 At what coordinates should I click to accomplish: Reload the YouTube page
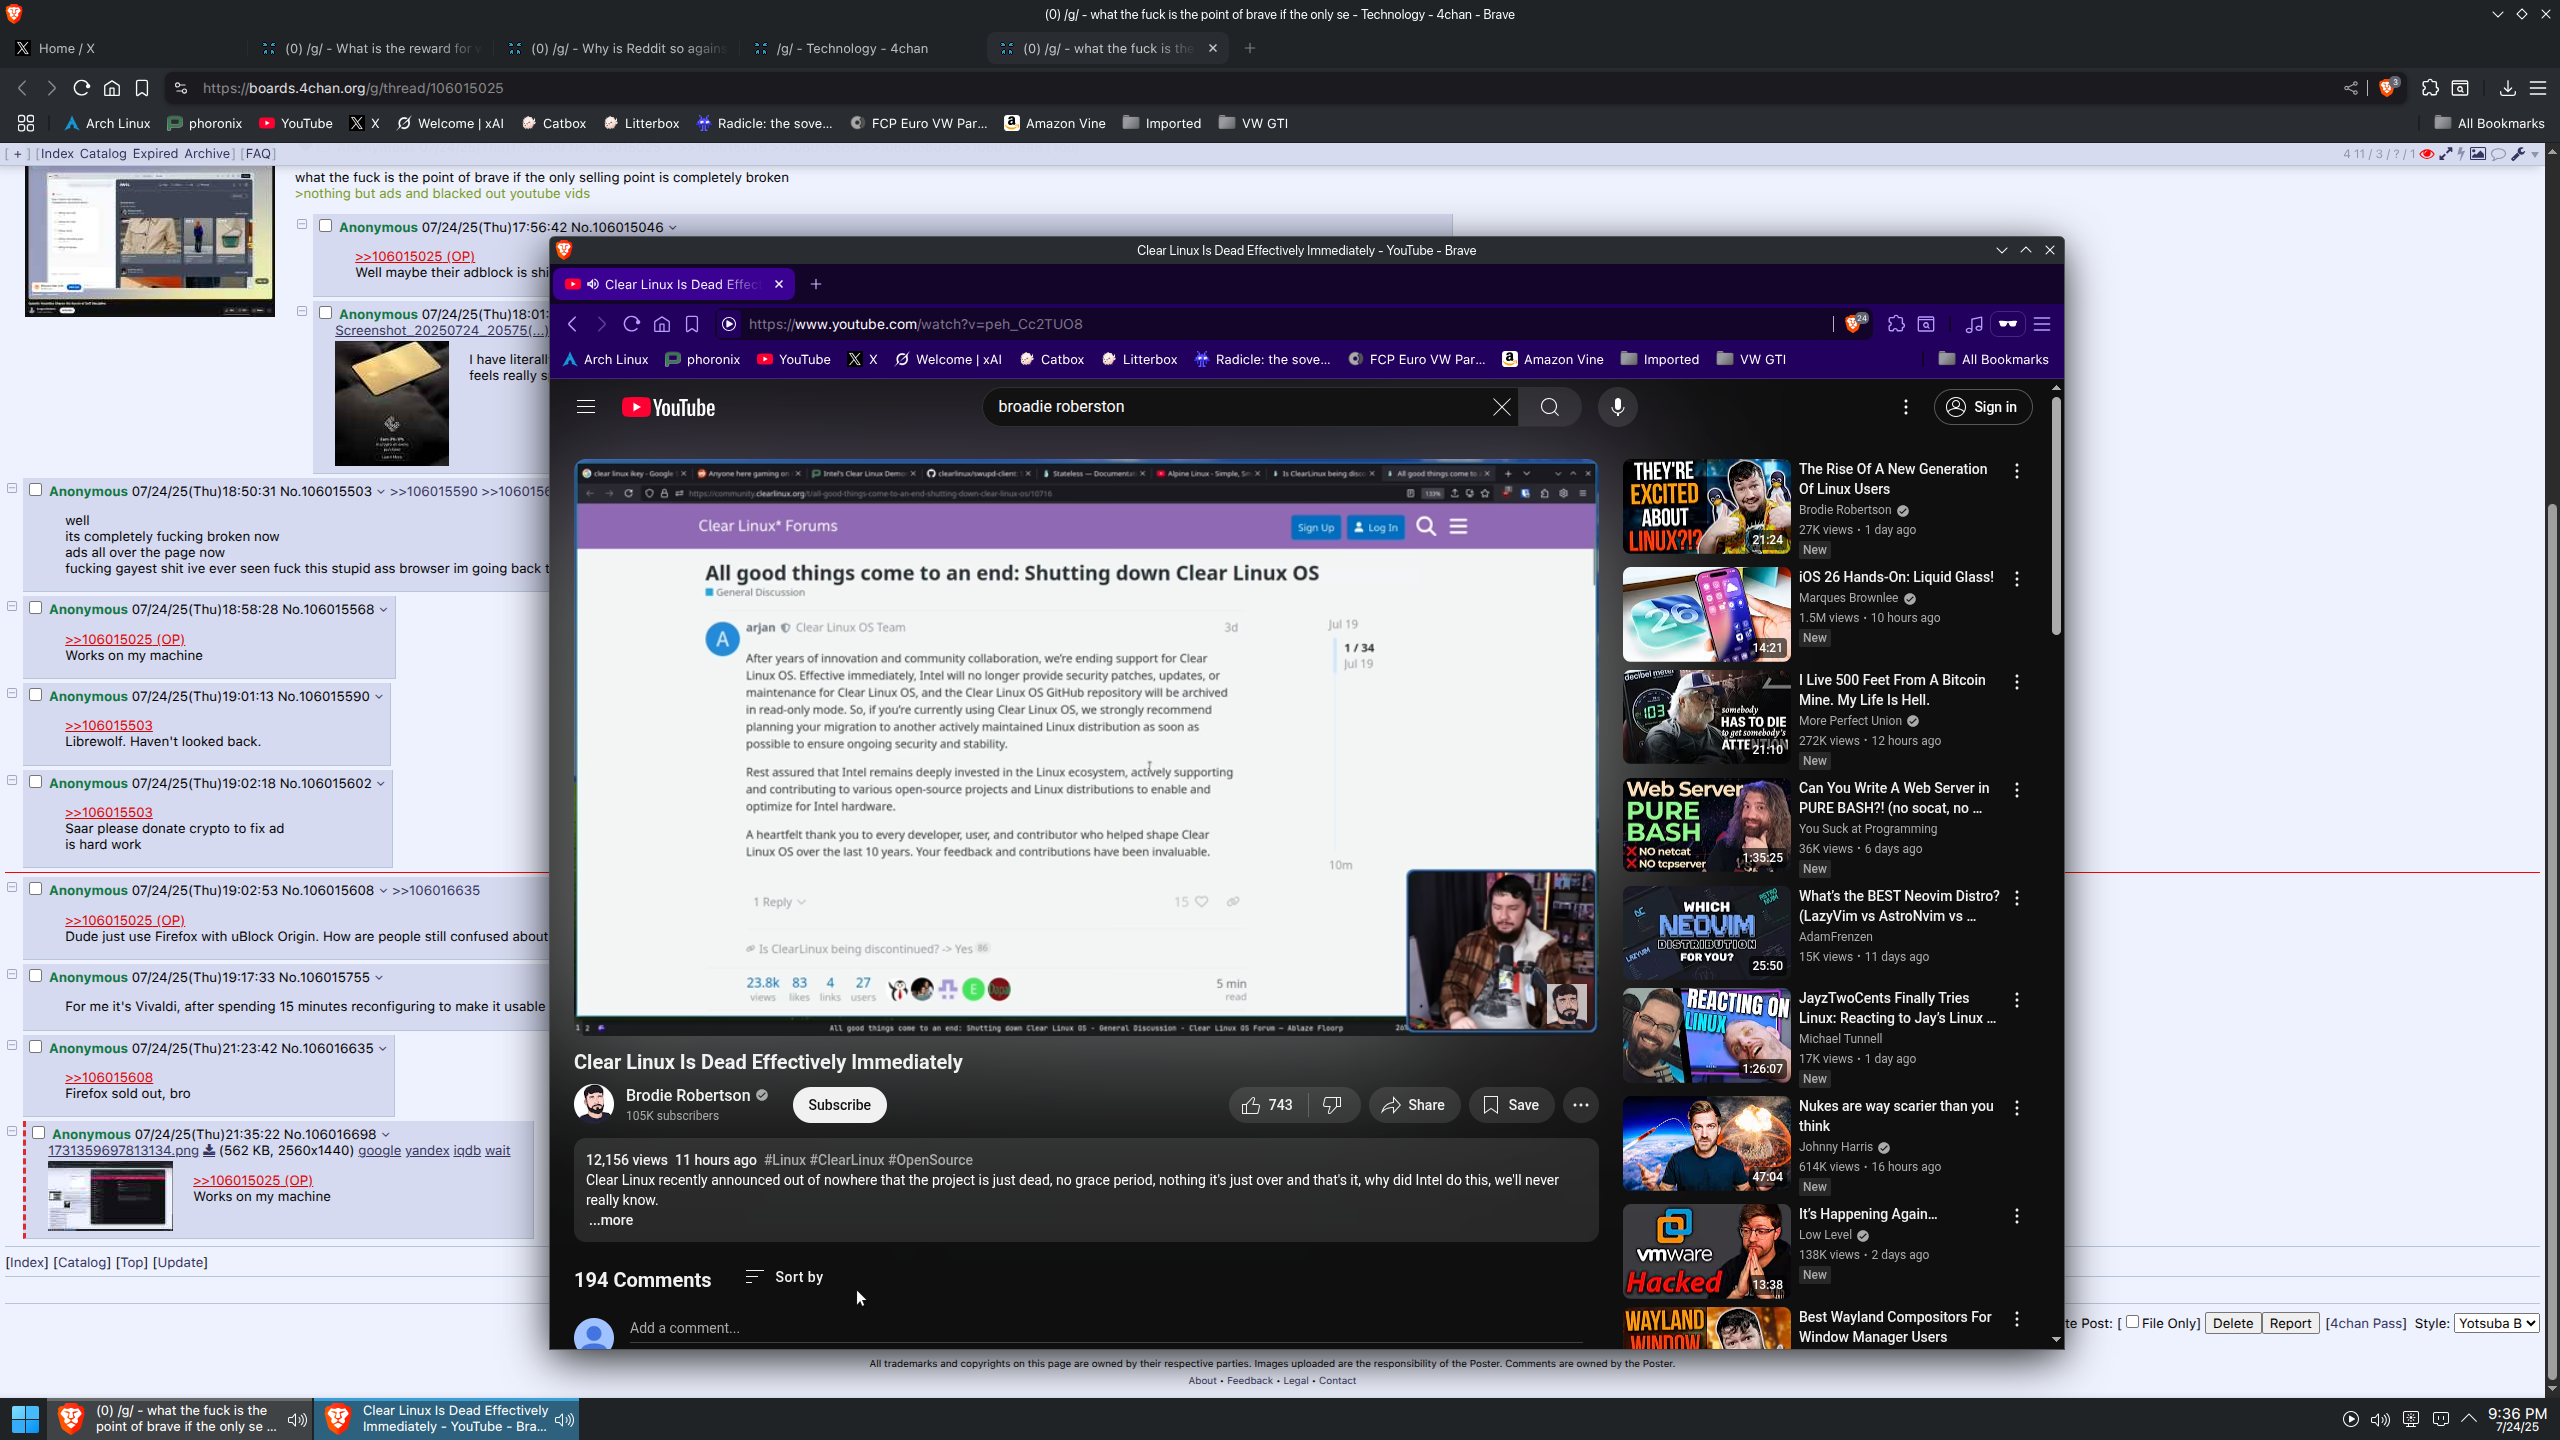tap(631, 324)
